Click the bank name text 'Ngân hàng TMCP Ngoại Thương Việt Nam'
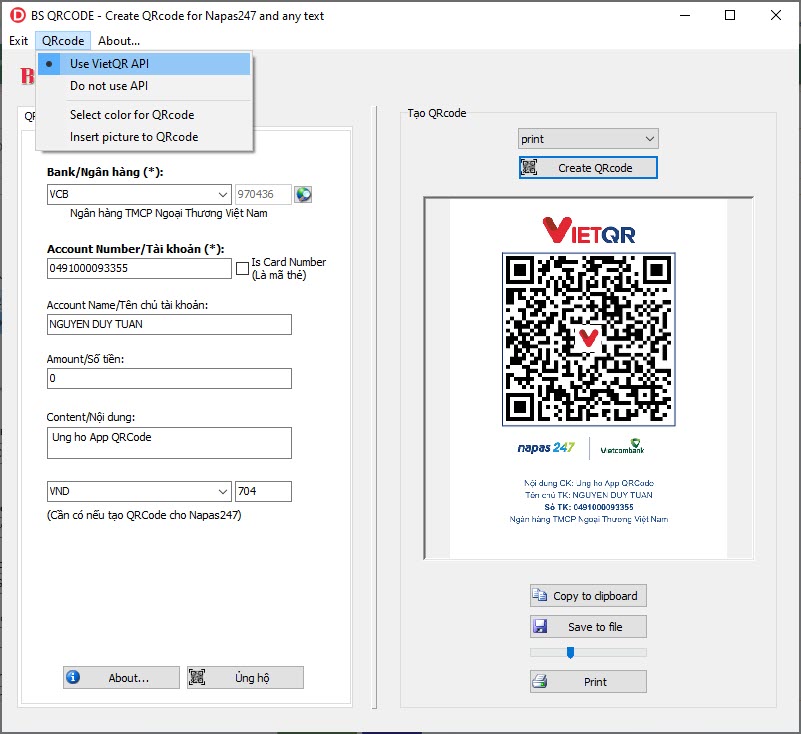This screenshot has height=734, width=801. 169,213
